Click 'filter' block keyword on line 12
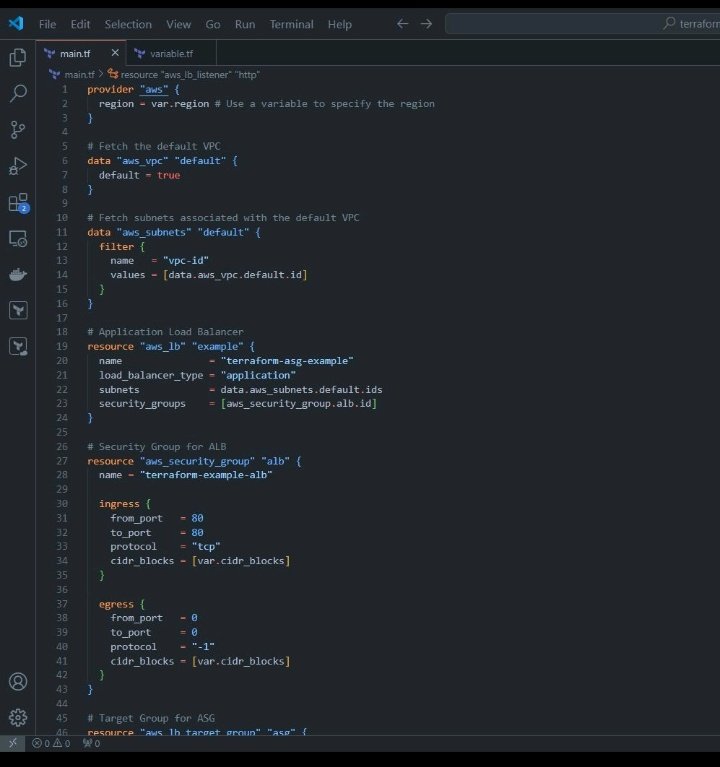This screenshot has height=767, width=720. (x=116, y=247)
